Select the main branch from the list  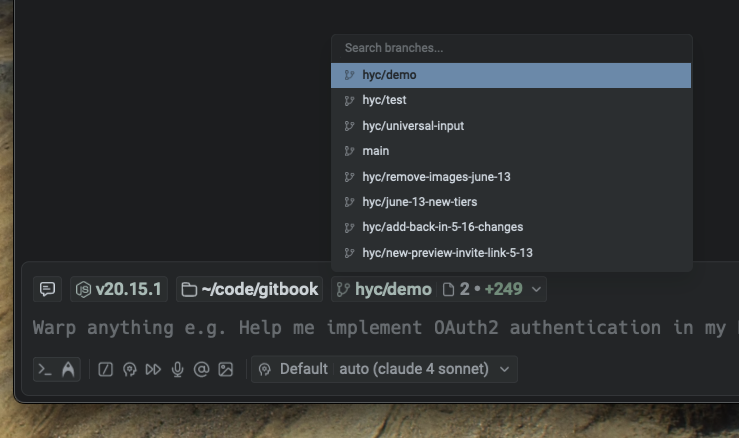click(376, 151)
